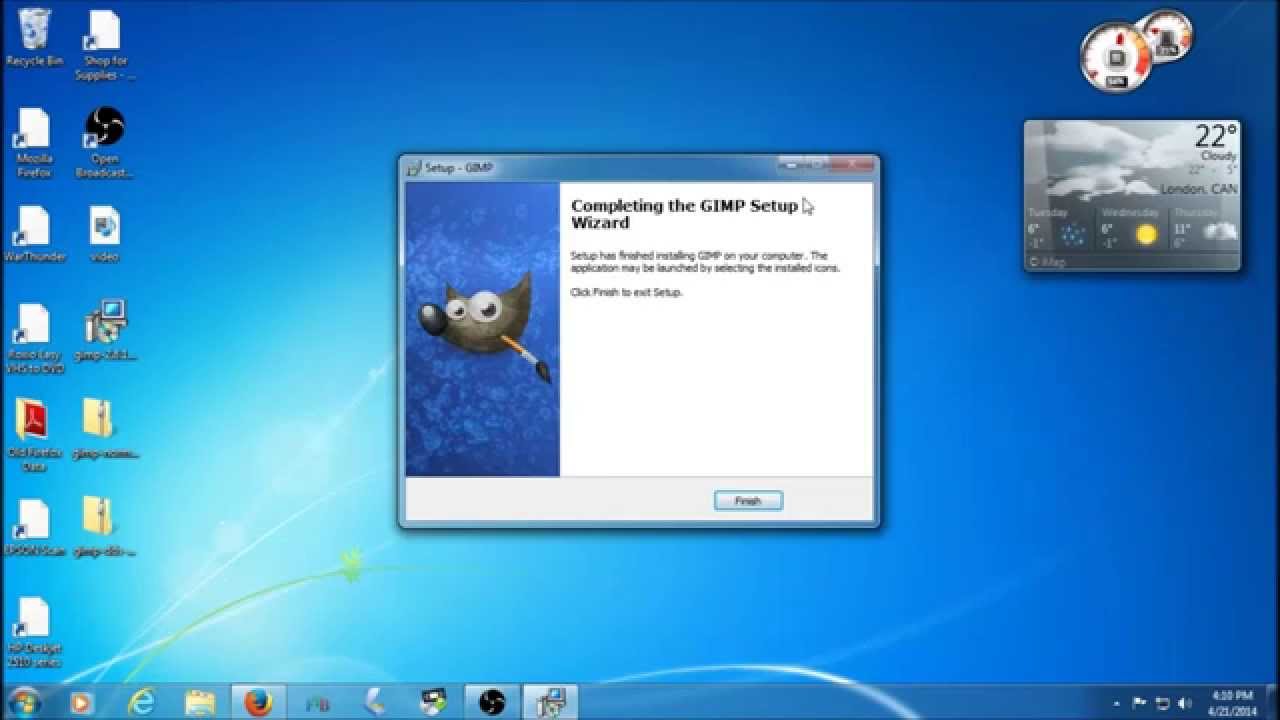
Task: Select the EPSON Scan desktop shortcut
Action: tap(34, 527)
